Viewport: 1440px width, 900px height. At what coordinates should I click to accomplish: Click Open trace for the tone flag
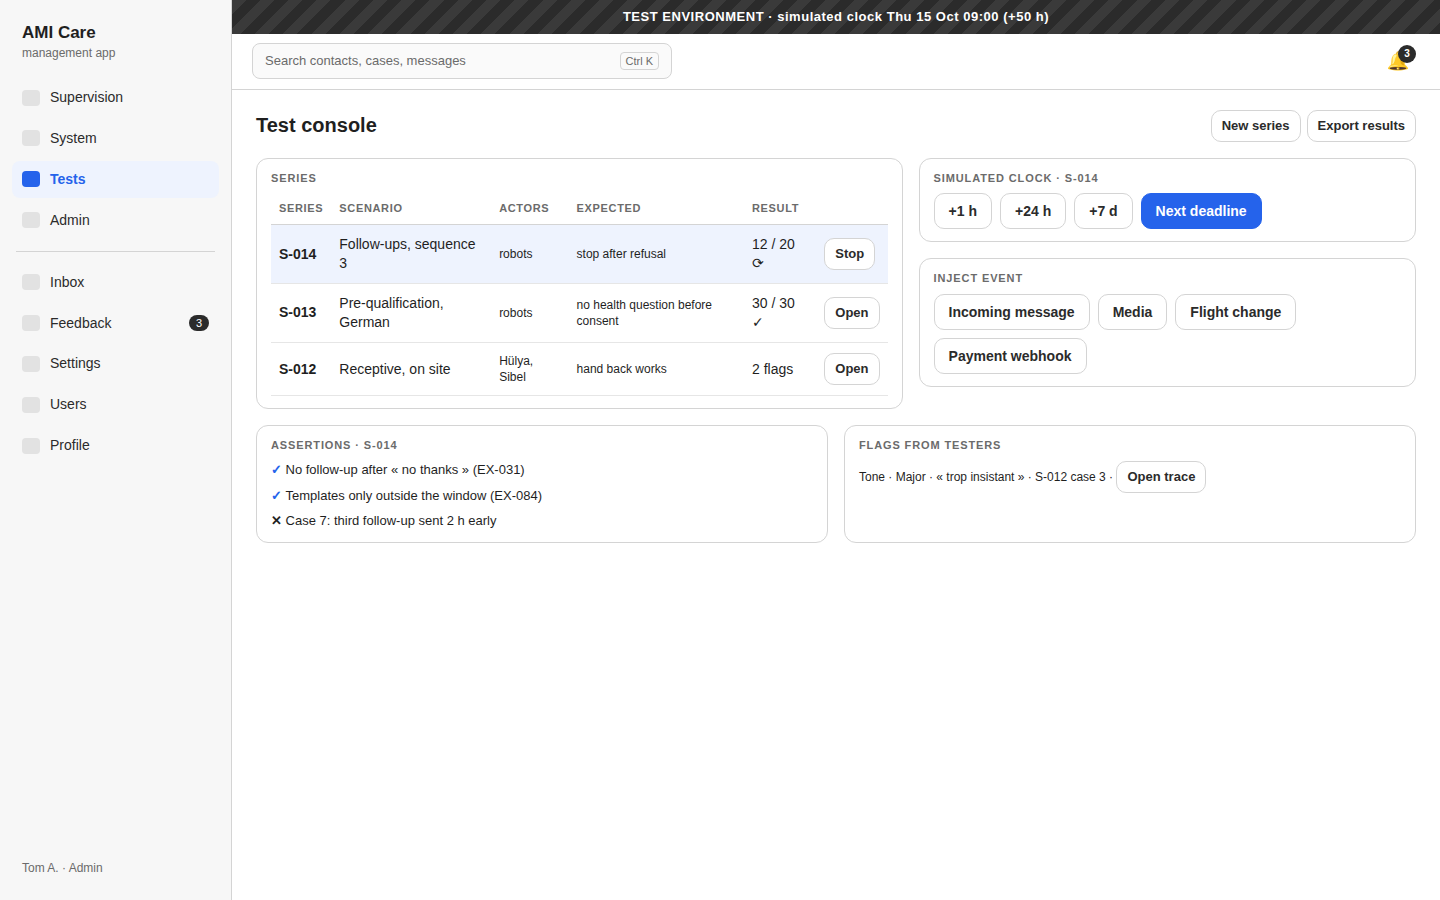pos(1161,477)
